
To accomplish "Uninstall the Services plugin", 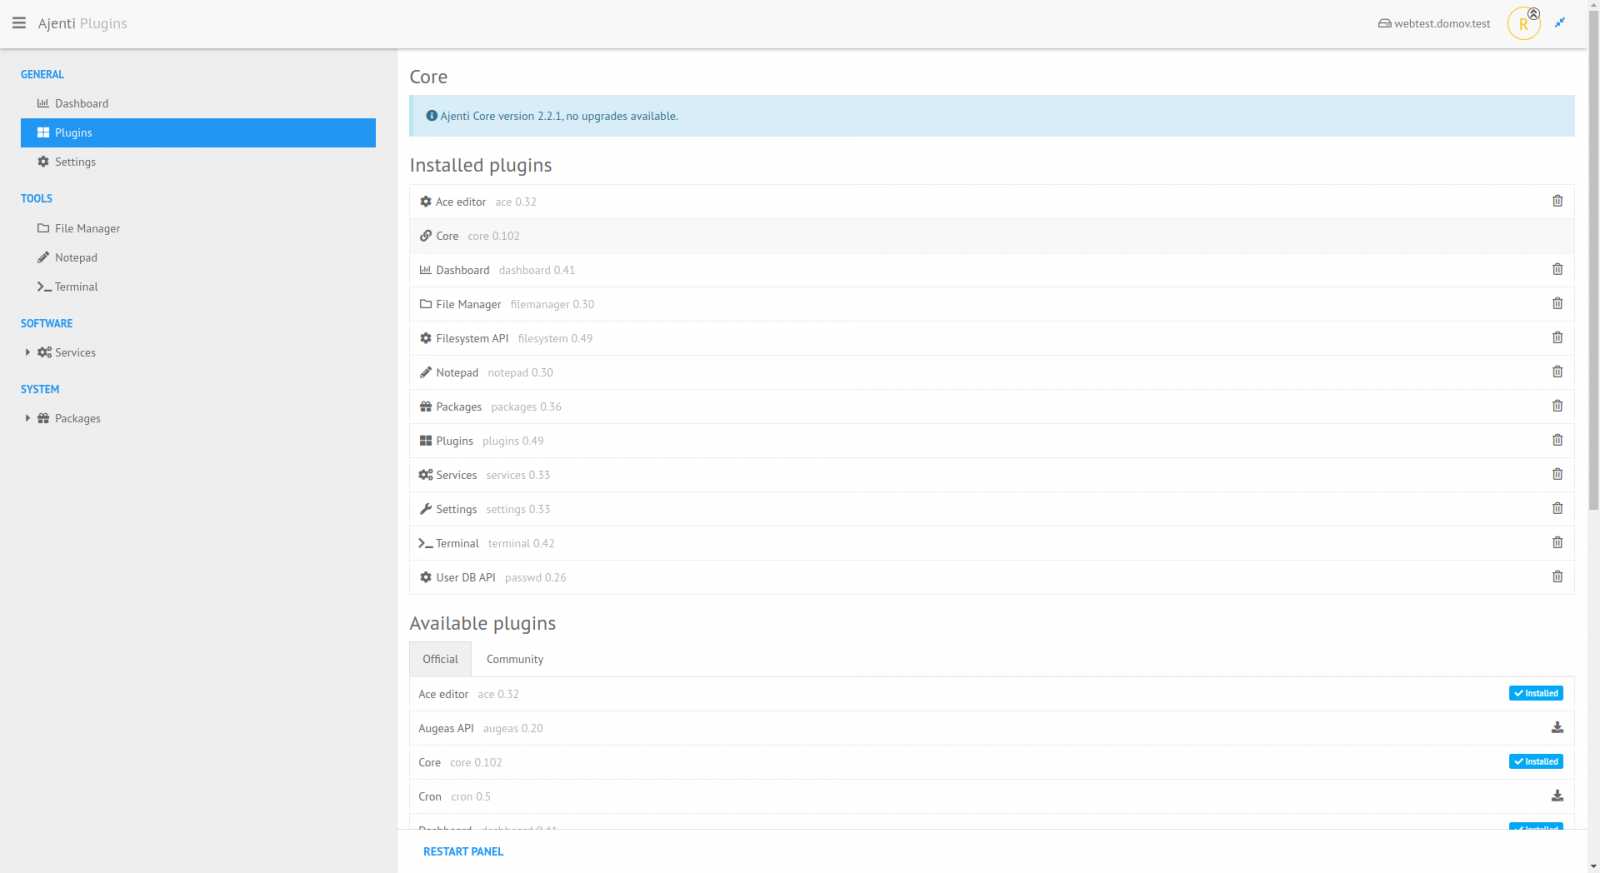I will coord(1557,474).
